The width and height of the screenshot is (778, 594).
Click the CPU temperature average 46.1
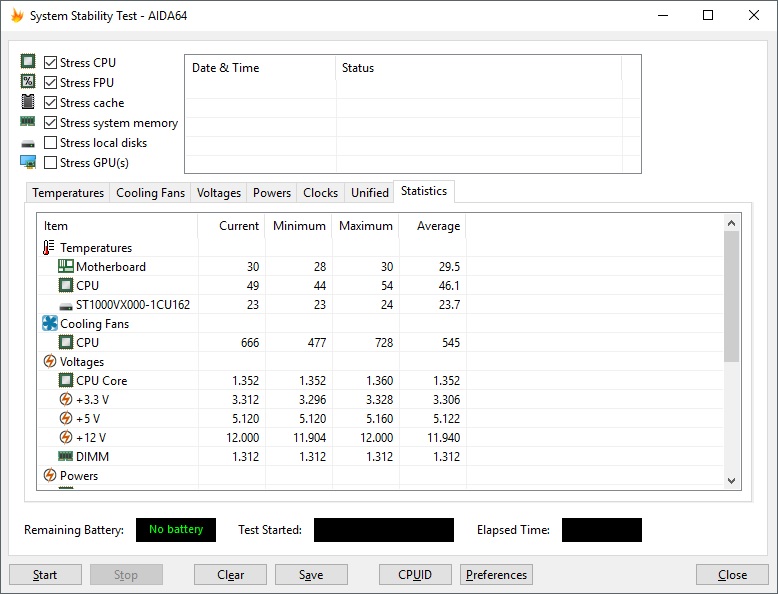point(449,286)
